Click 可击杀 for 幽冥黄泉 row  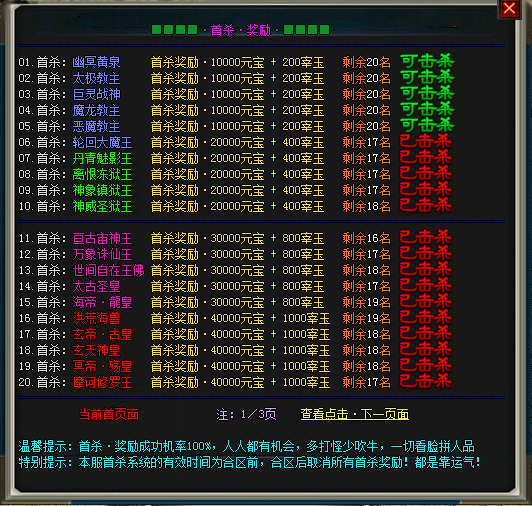(427, 62)
